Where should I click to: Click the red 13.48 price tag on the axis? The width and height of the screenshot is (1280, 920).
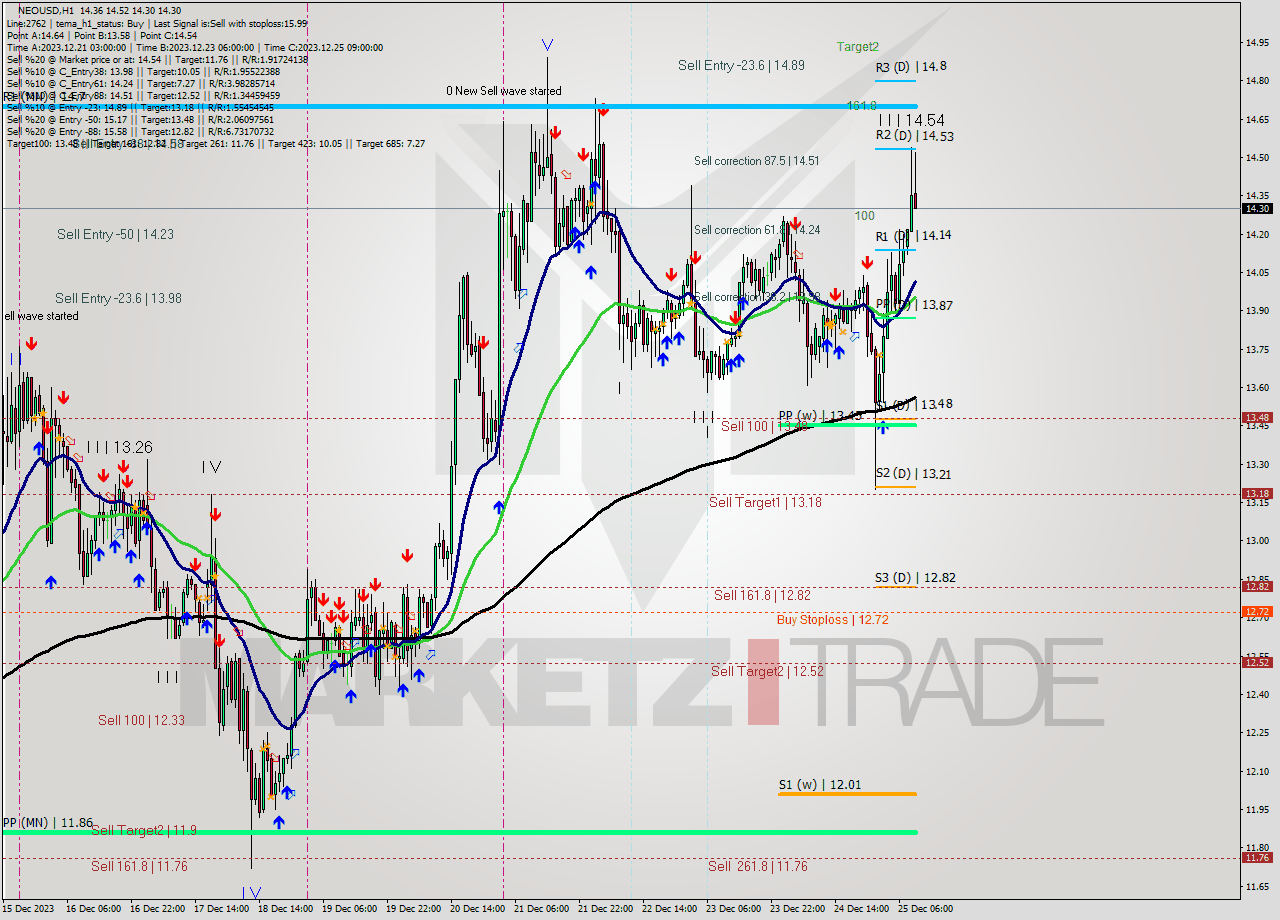[x=1256, y=418]
